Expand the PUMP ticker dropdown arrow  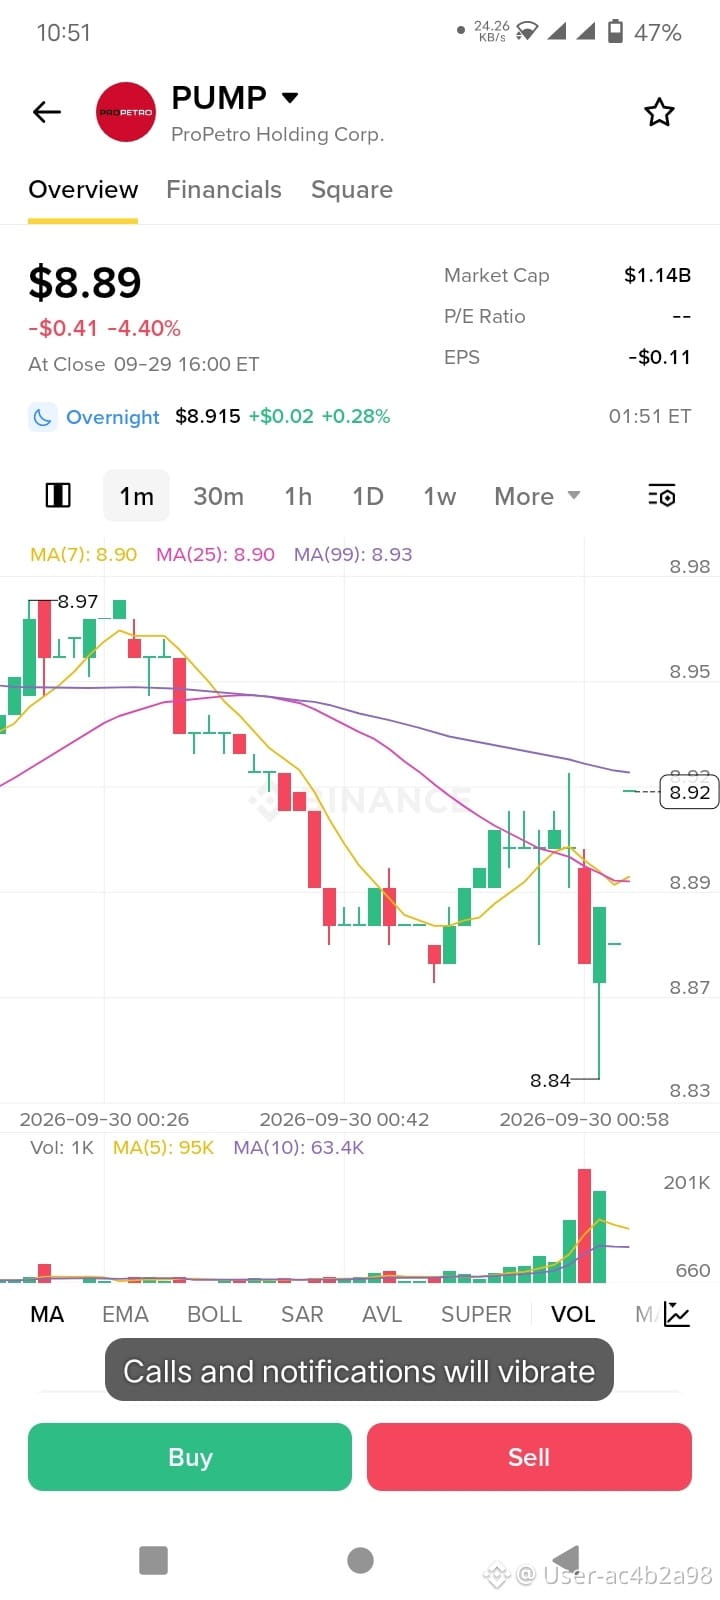(290, 98)
